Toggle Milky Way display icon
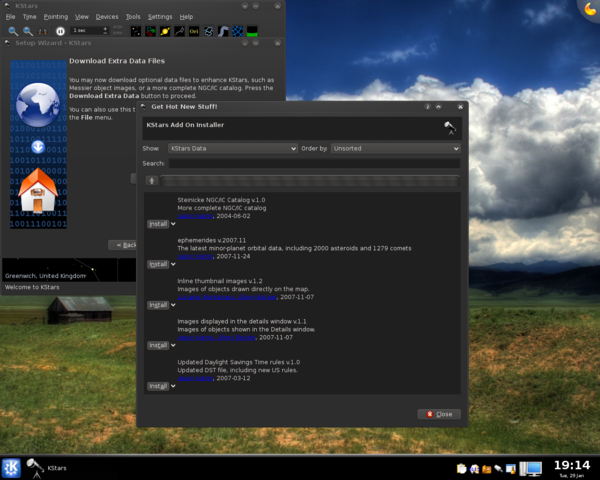 tap(209, 31)
